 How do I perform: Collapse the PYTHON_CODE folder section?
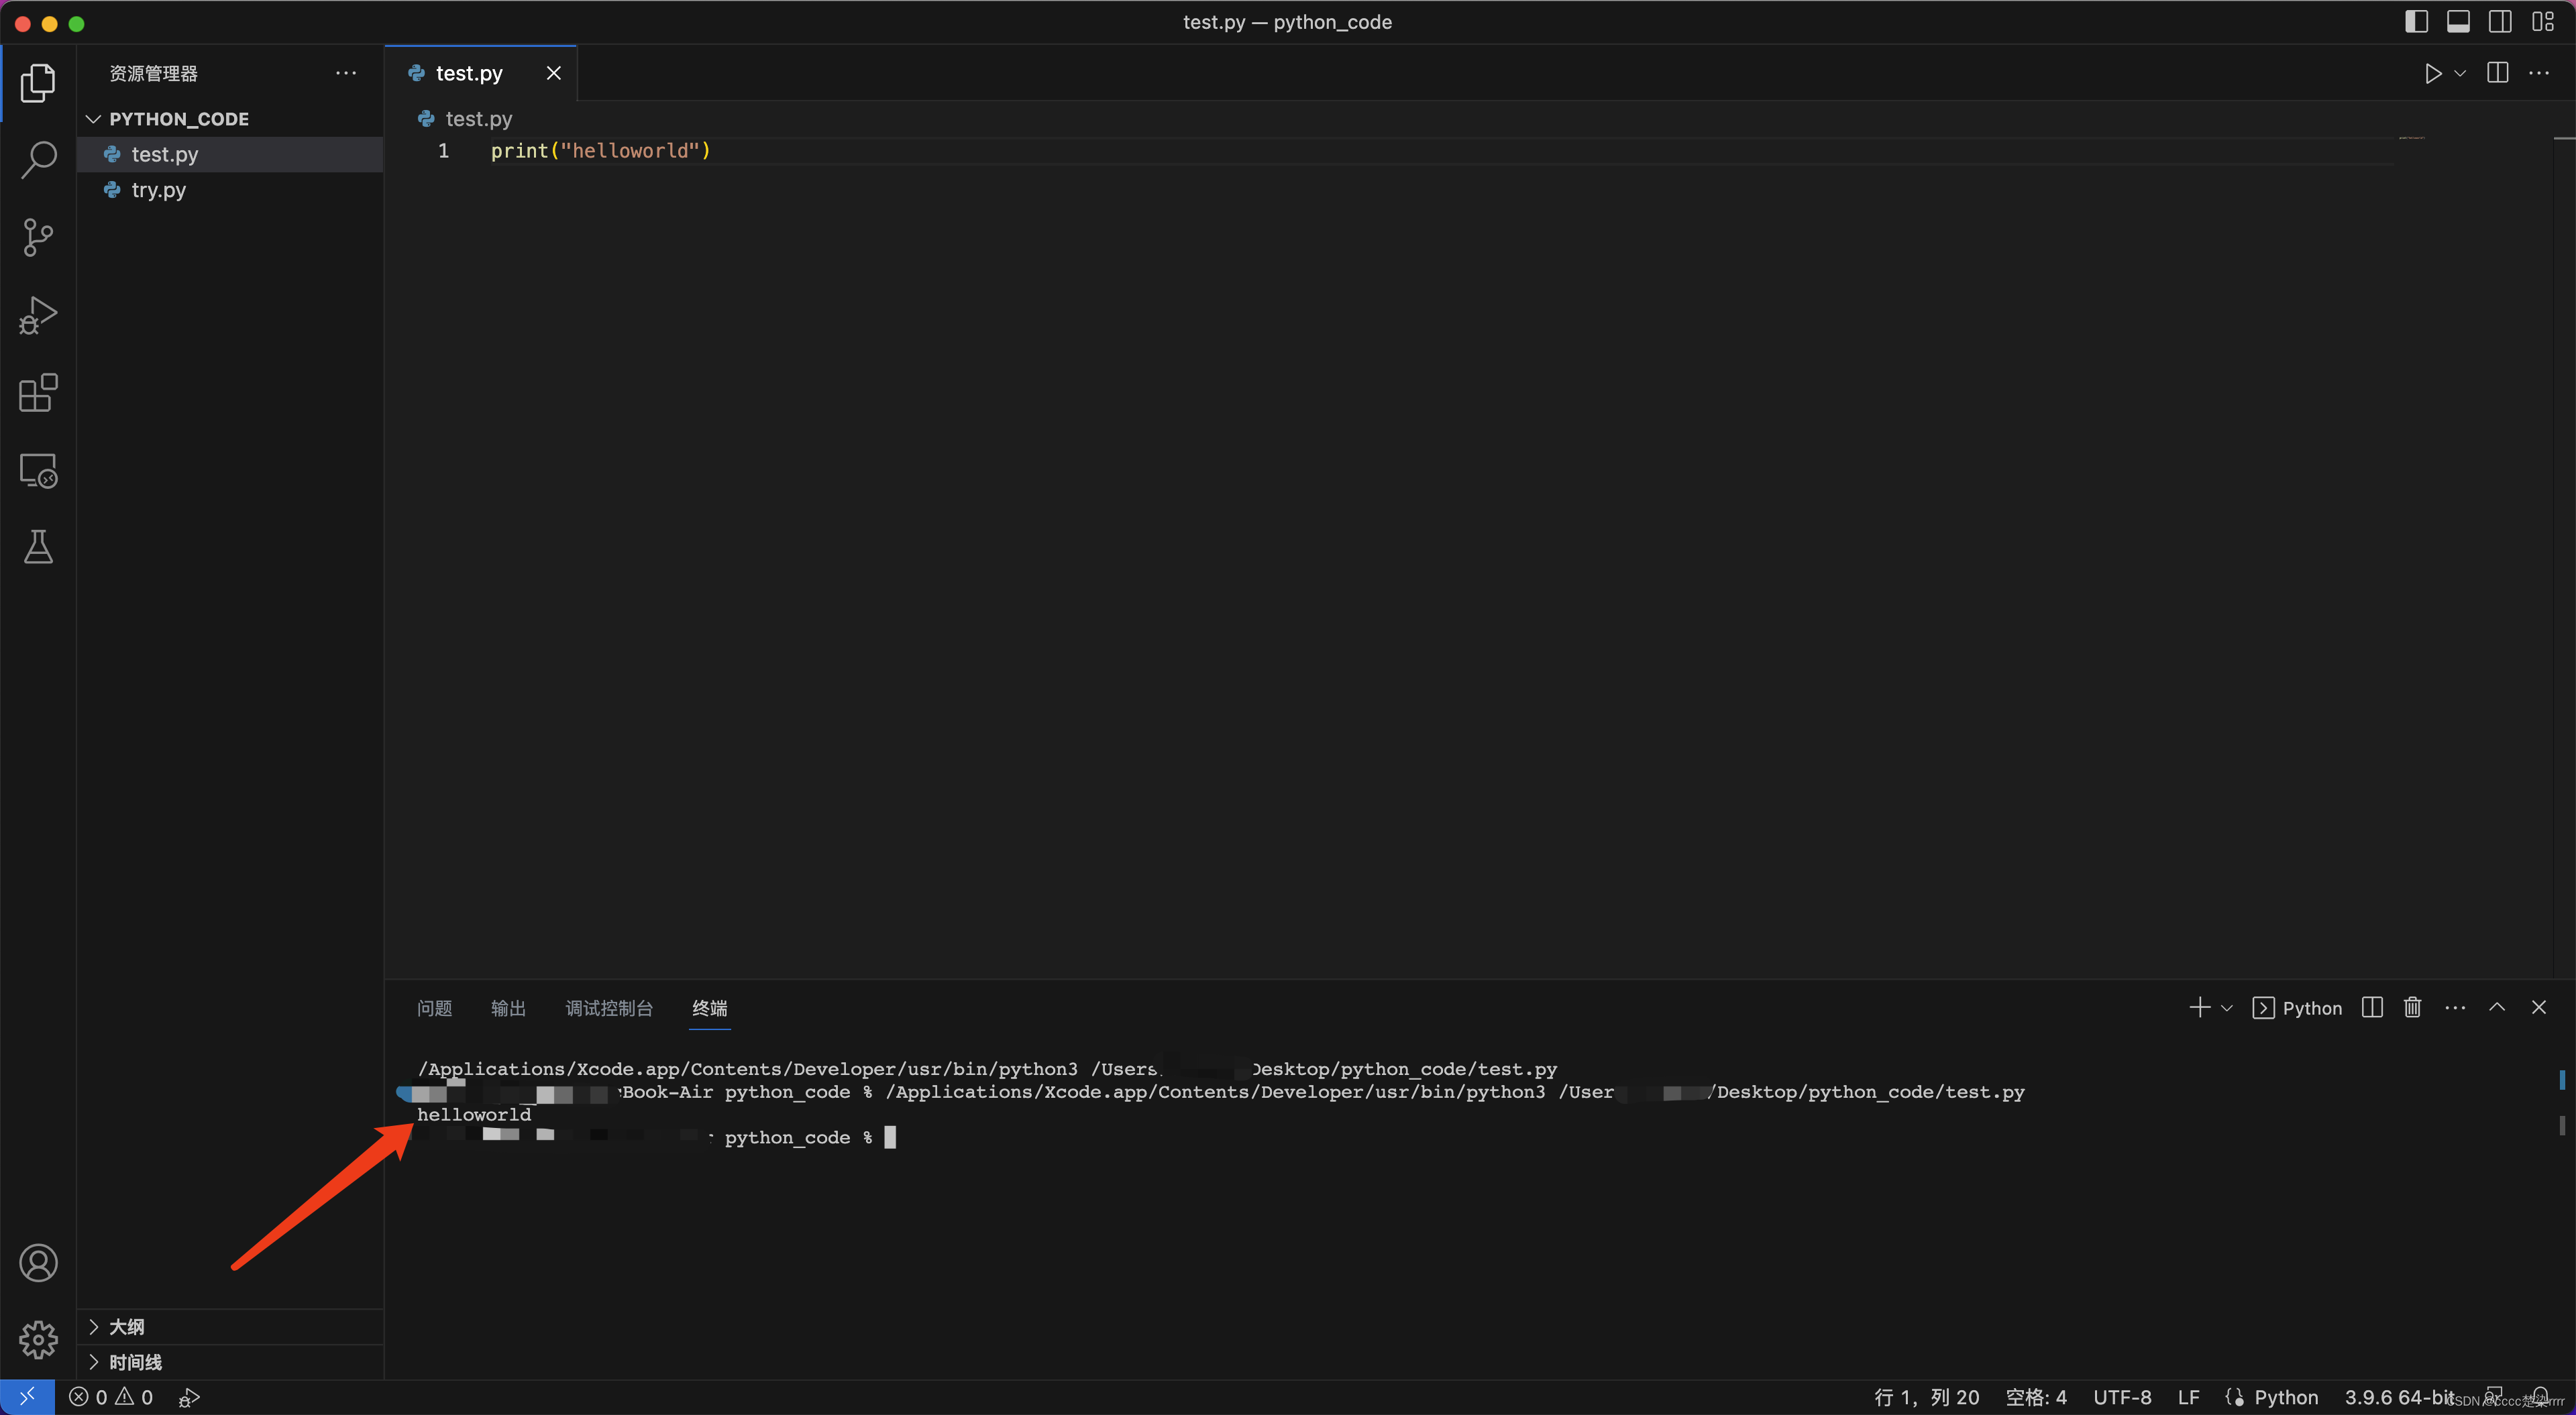tap(230, 119)
